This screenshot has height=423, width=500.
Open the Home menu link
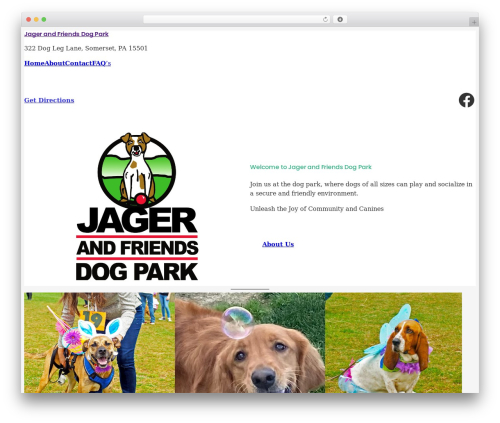pos(34,63)
